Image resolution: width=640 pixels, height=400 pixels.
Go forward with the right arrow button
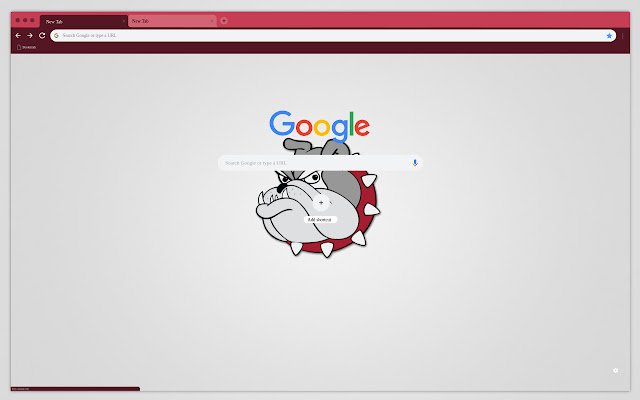(30, 36)
